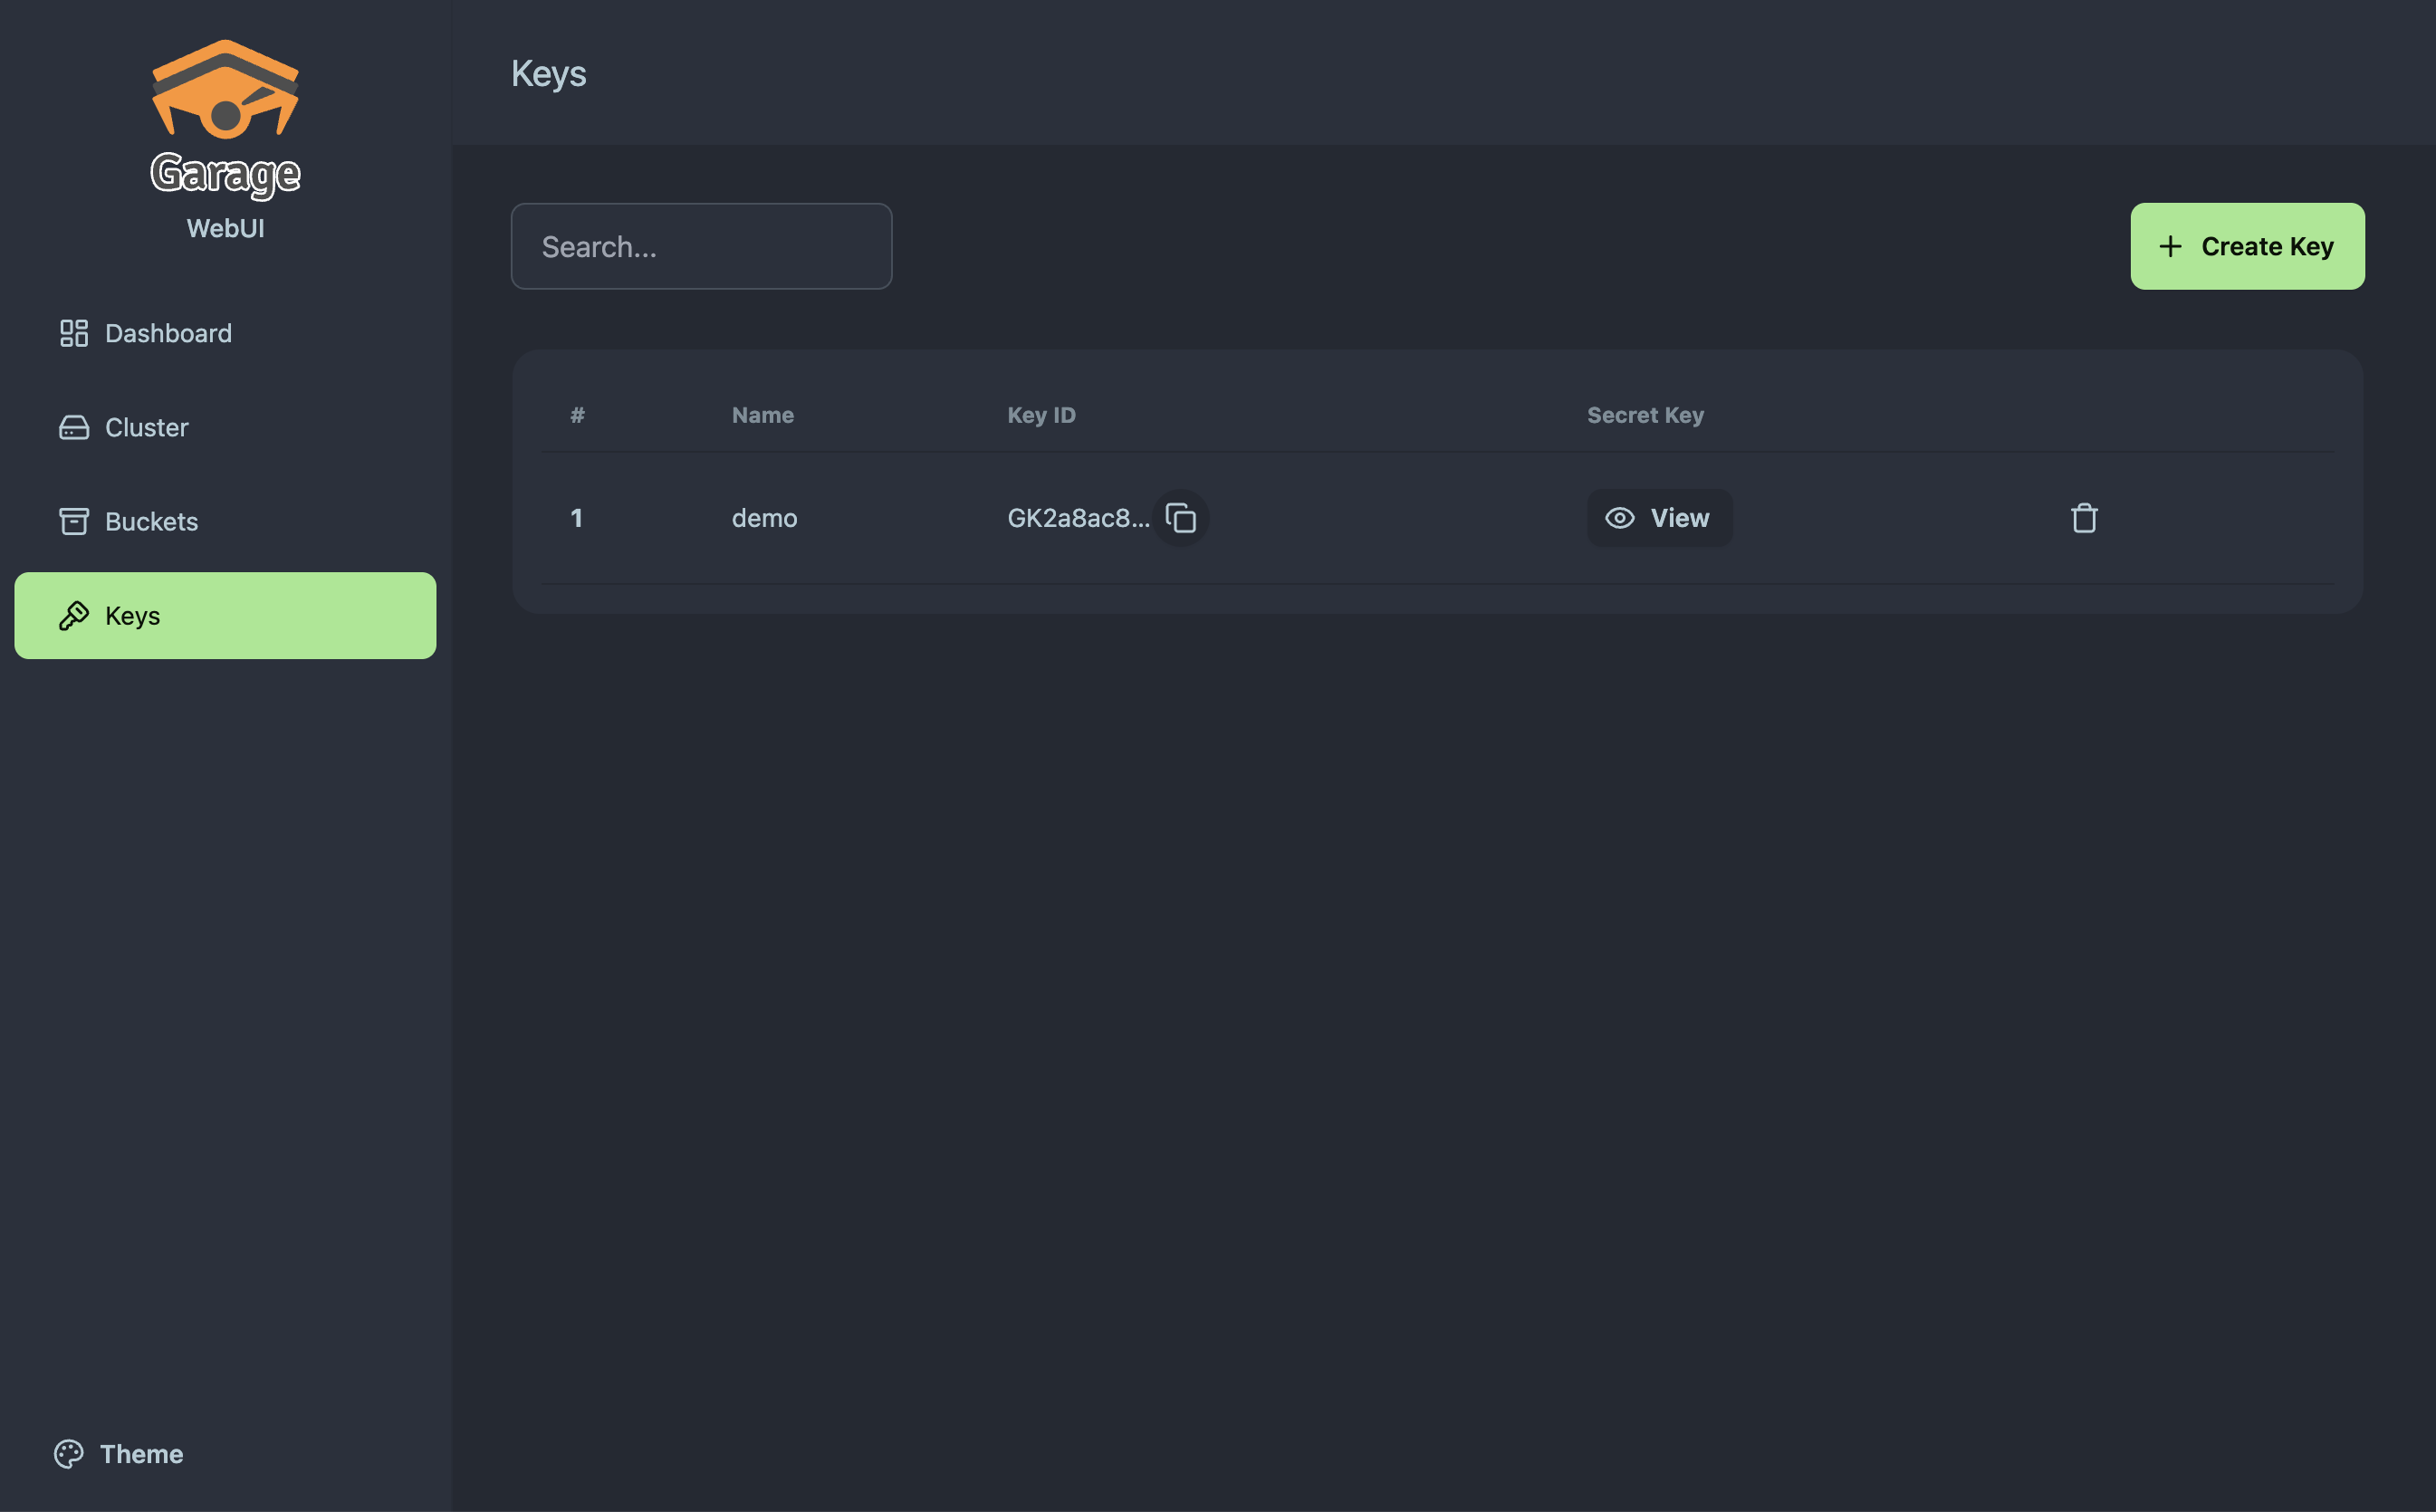This screenshot has width=2436, height=1512.
Task: Click the Garage logo image
Action: (225, 115)
